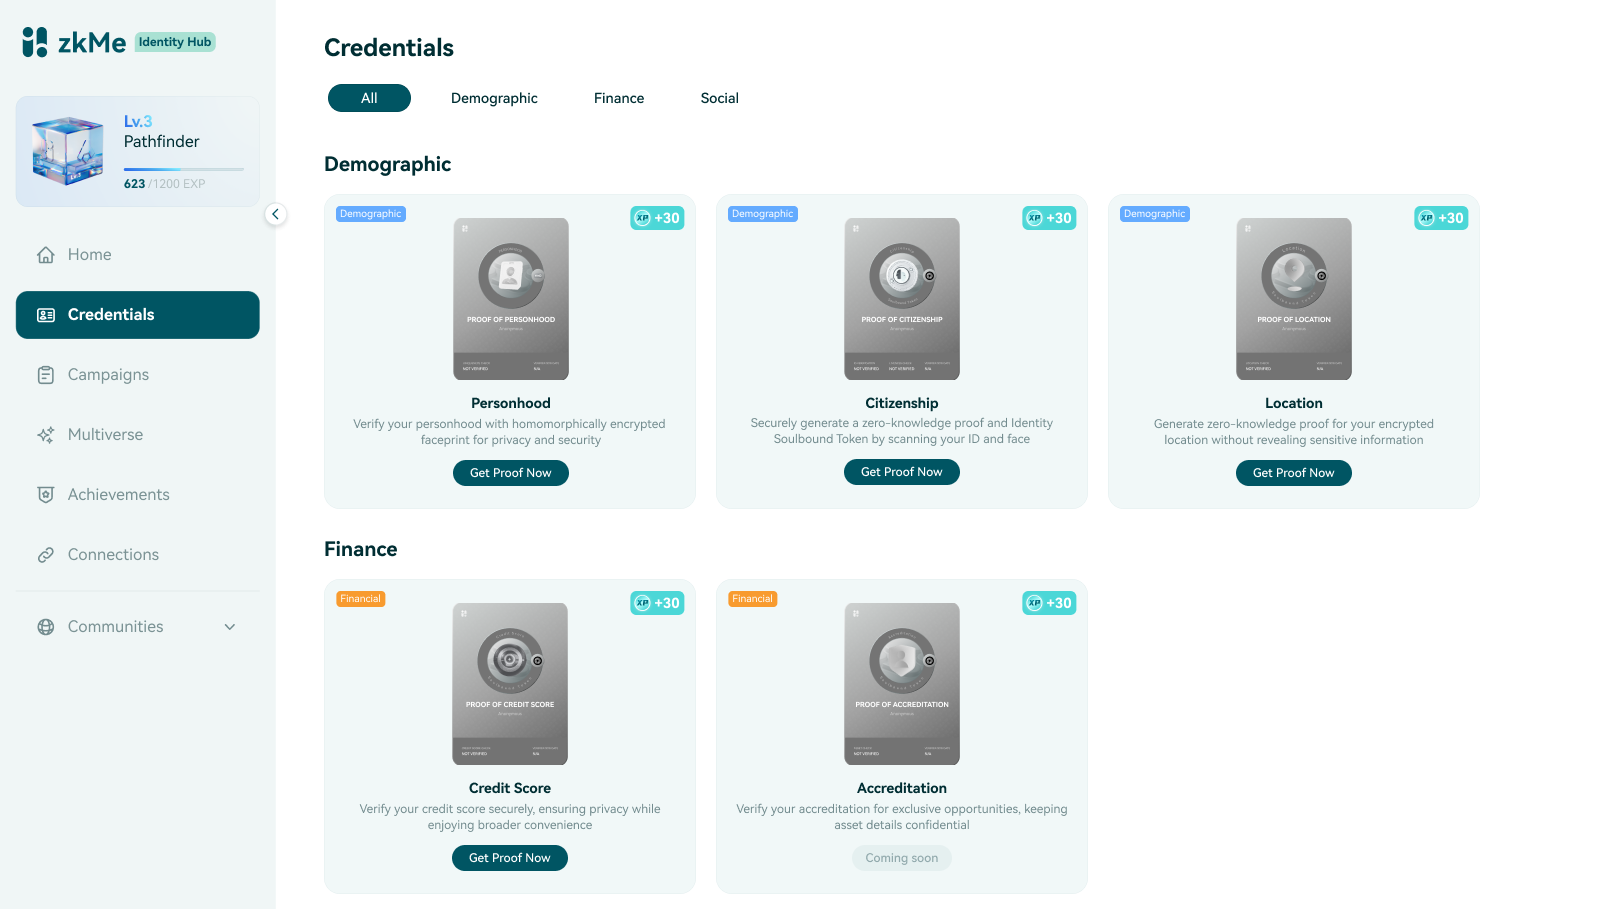The height and width of the screenshot is (909, 1616).
Task: Click the Demographic tag on Citizenship card
Action: (x=762, y=213)
